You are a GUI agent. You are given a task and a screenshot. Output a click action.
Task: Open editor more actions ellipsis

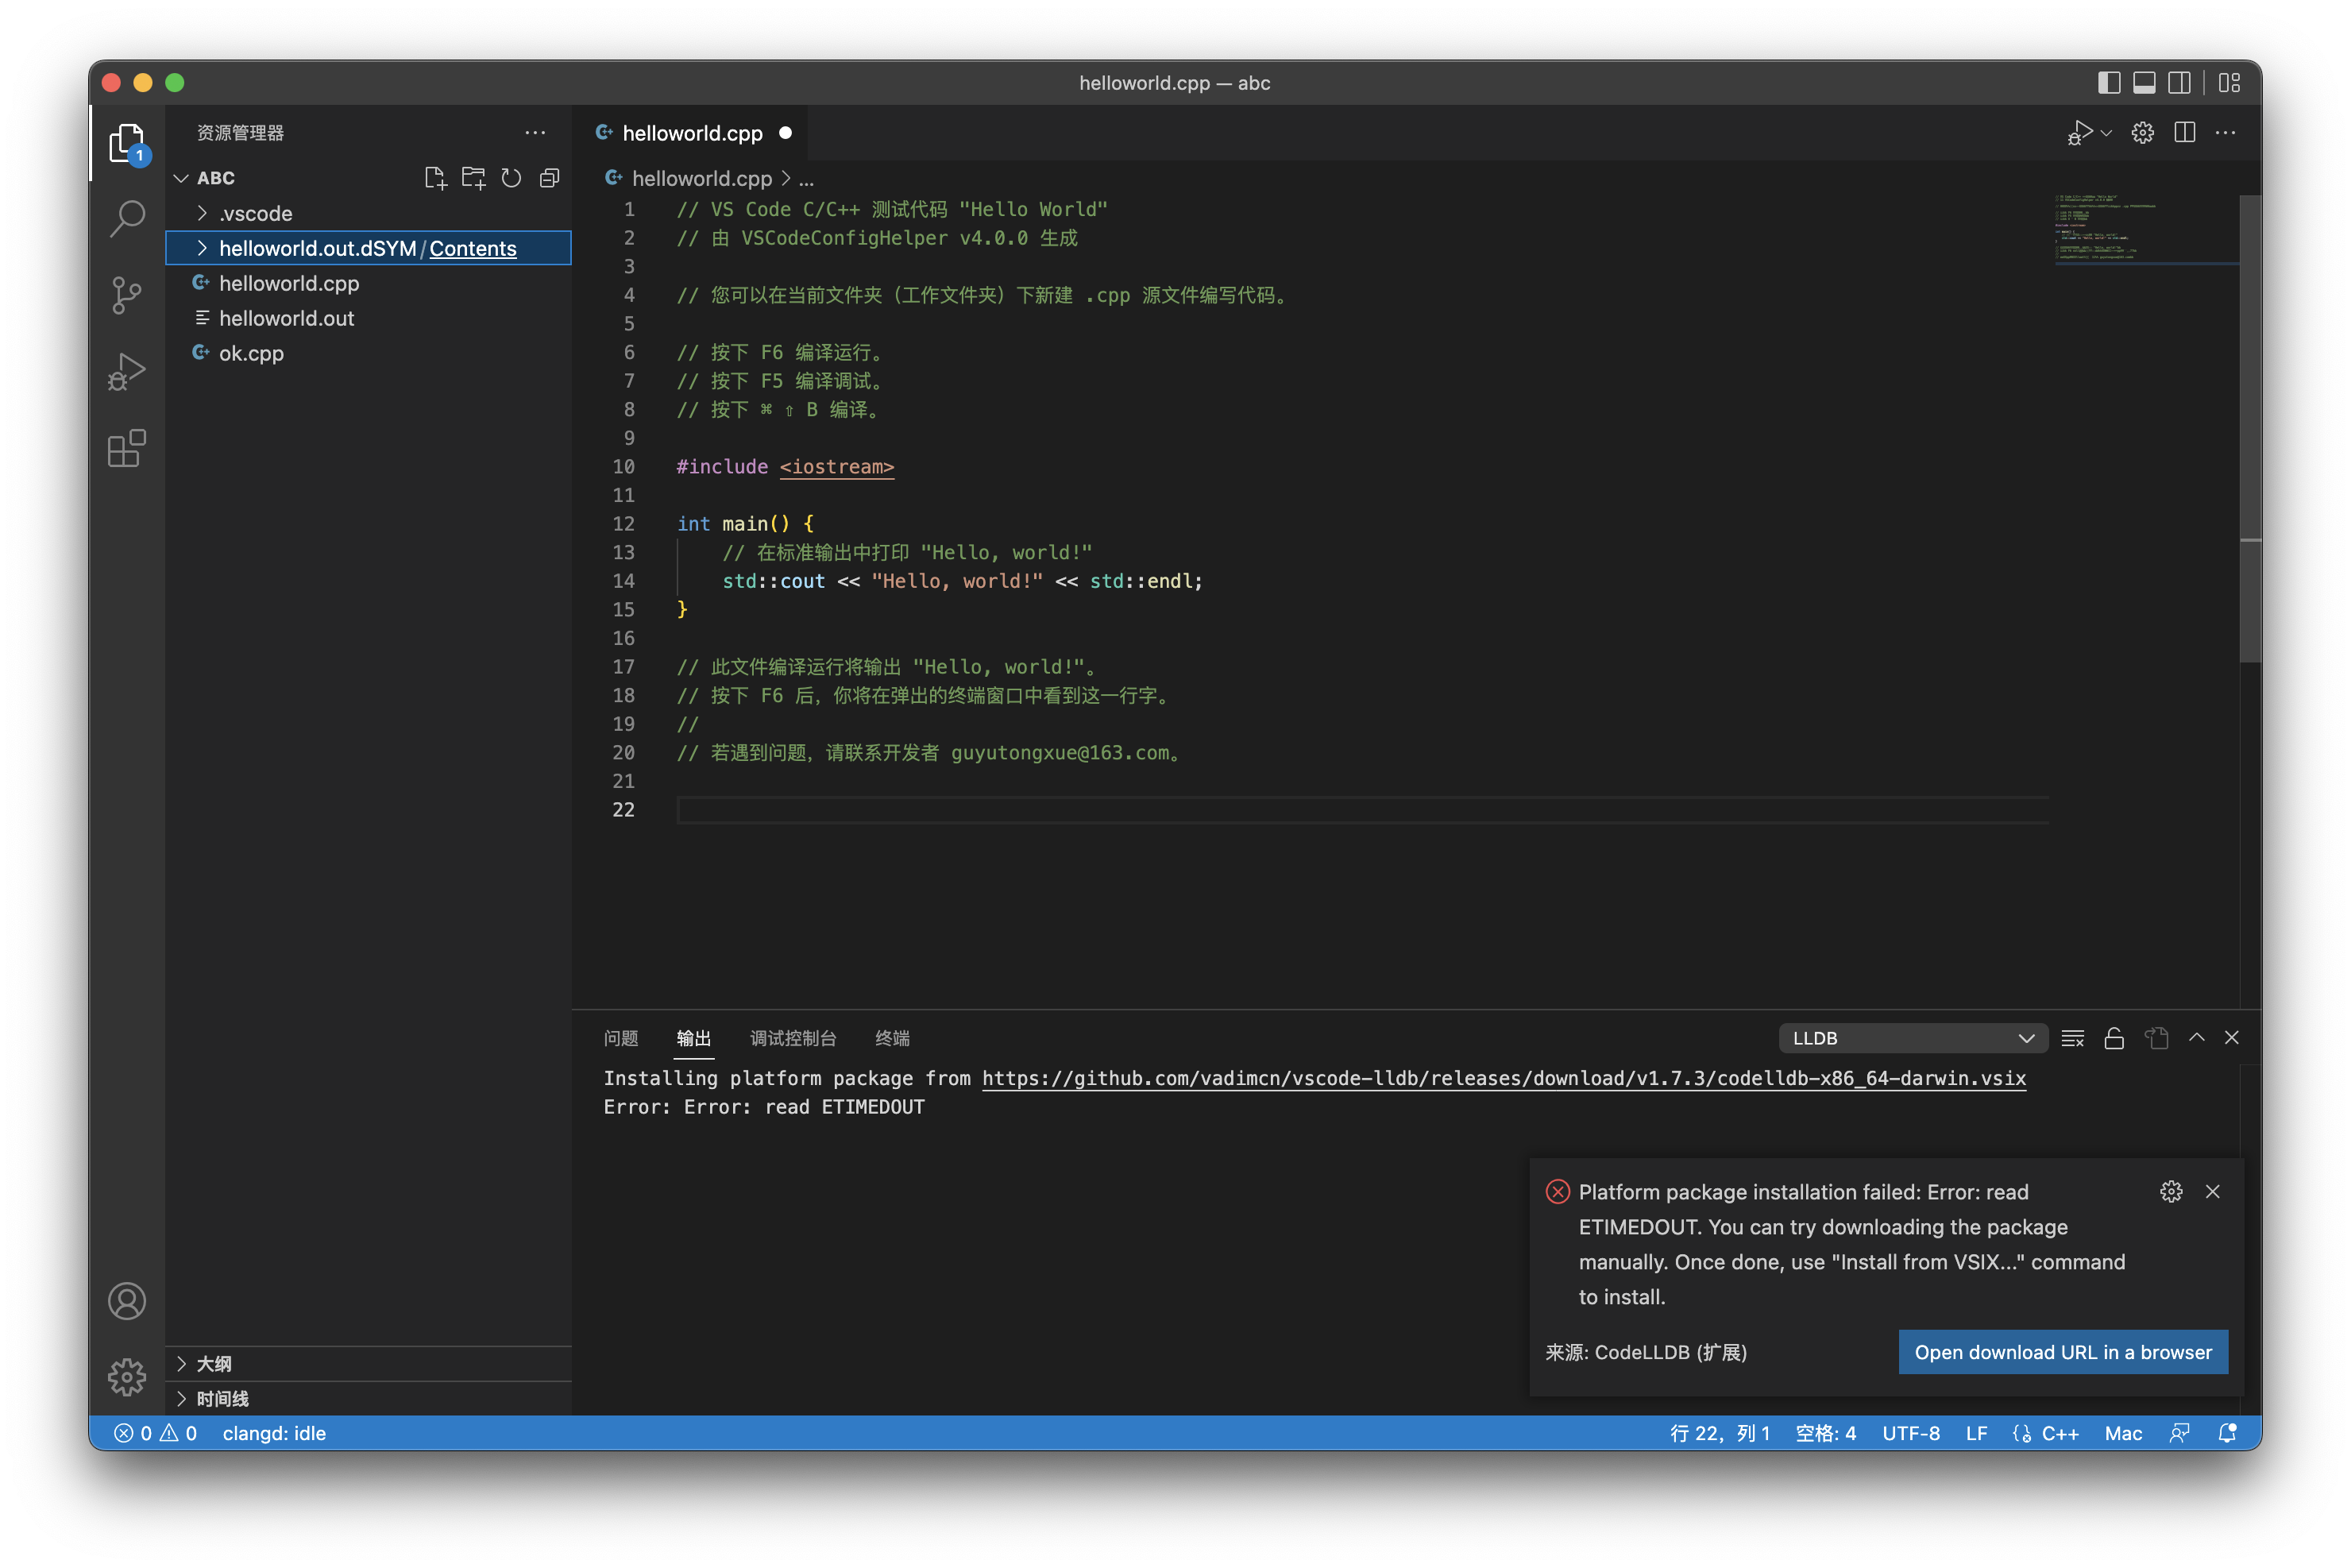coord(2225,133)
